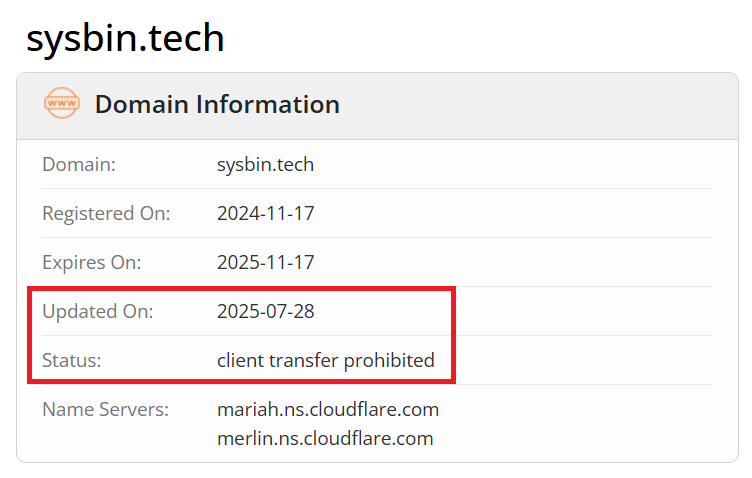
Task: Click the Domain Information header title
Action: point(217,104)
